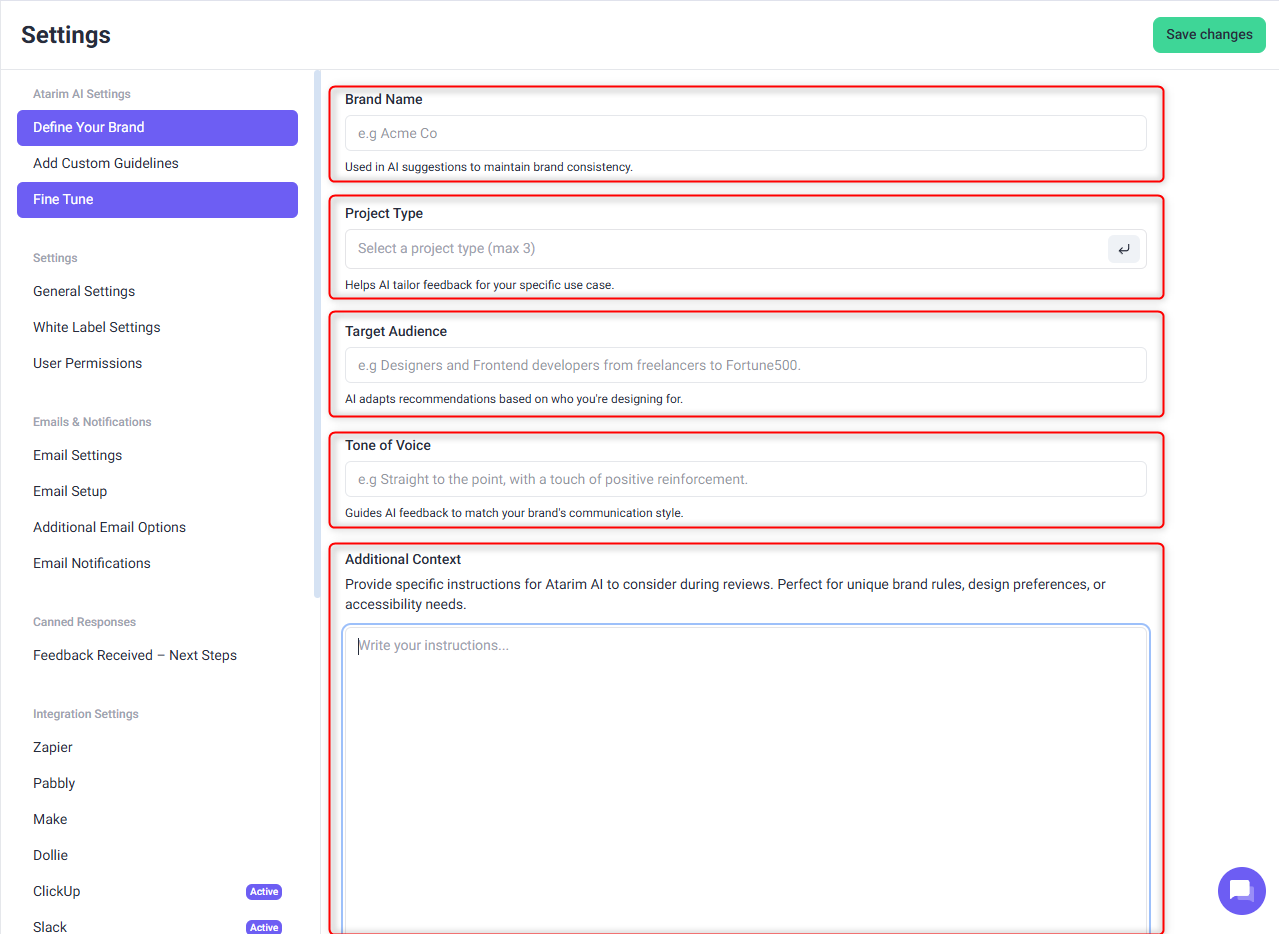Open Email Notifications settings
The image size is (1279, 934).
point(92,563)
